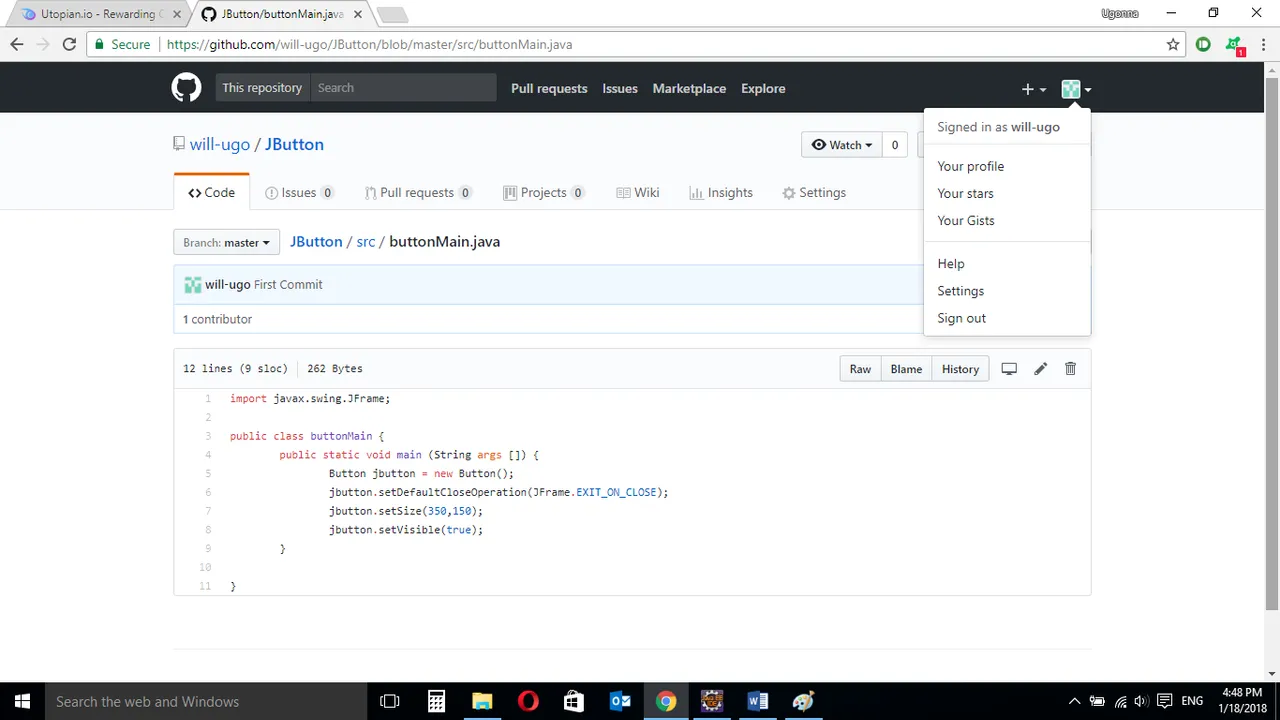Open Blame view
The image size is (1280, 720).
(906, 369)
